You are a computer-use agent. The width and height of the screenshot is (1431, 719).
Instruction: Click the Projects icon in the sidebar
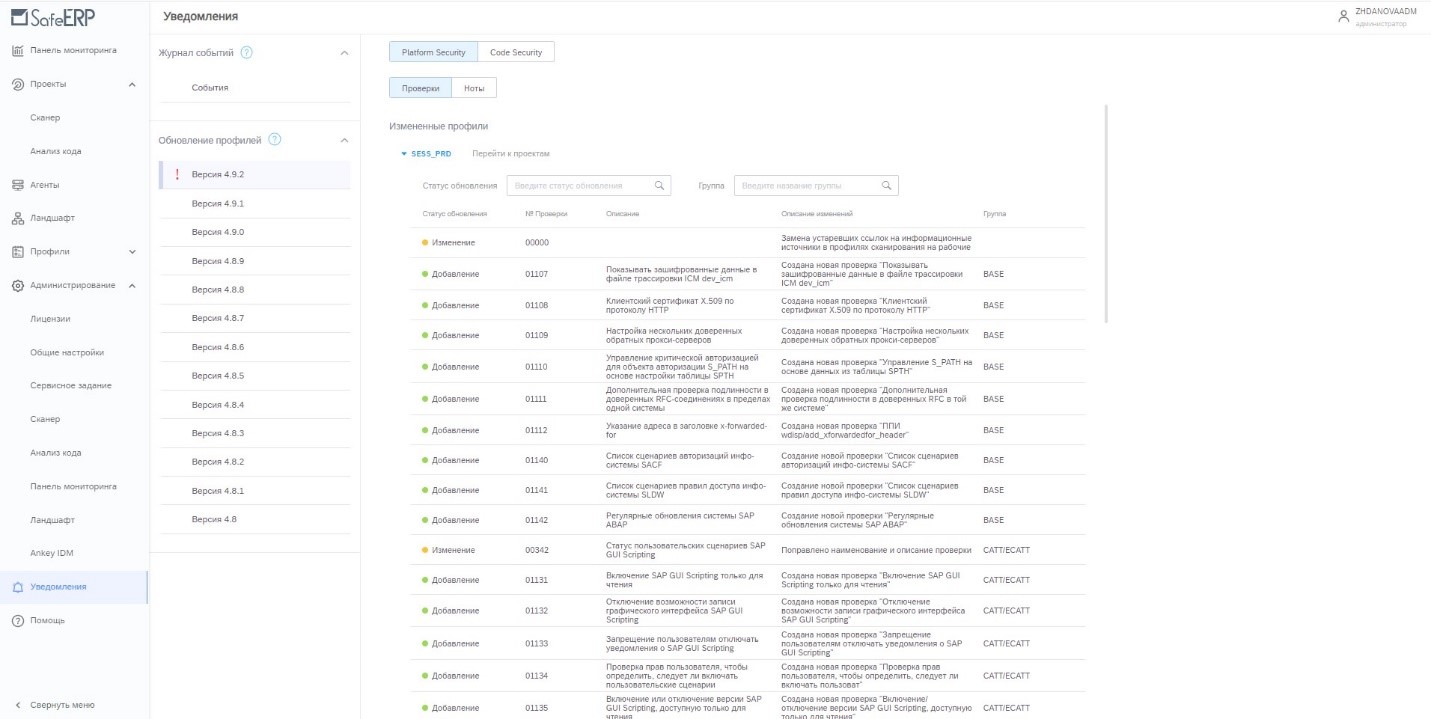17,84
